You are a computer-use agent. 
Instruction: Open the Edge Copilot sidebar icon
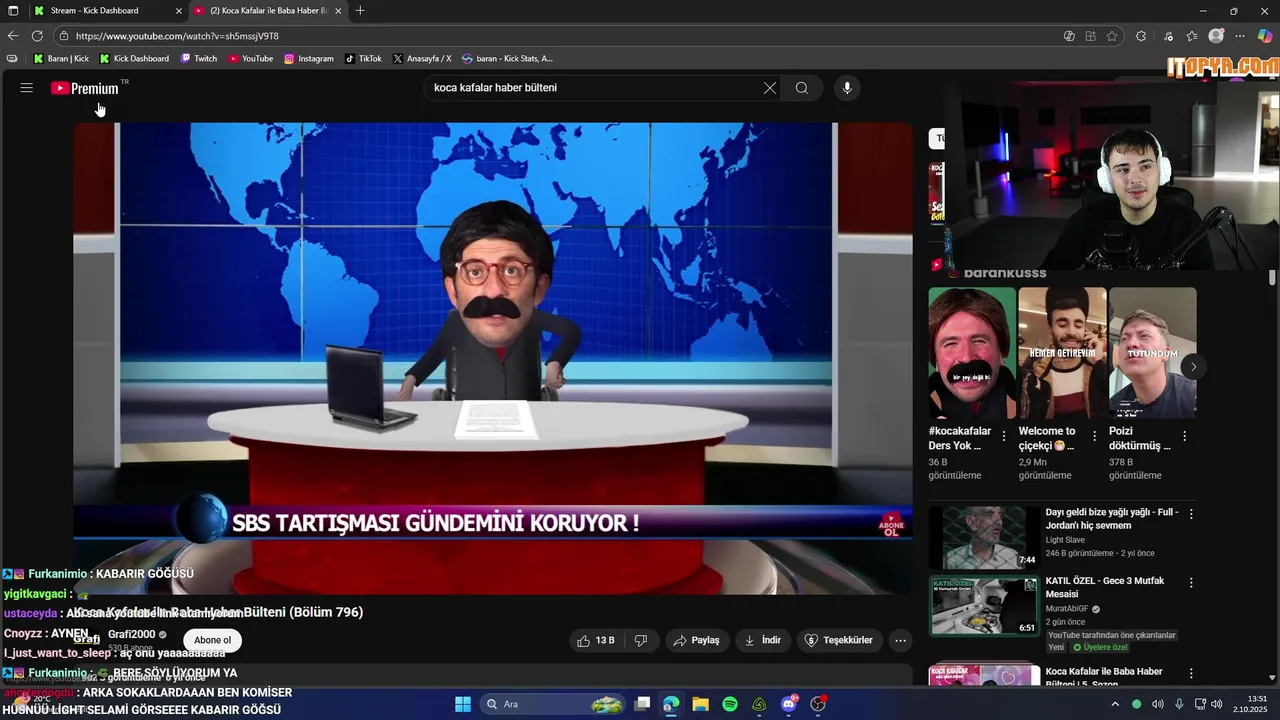click(1265, 36)
